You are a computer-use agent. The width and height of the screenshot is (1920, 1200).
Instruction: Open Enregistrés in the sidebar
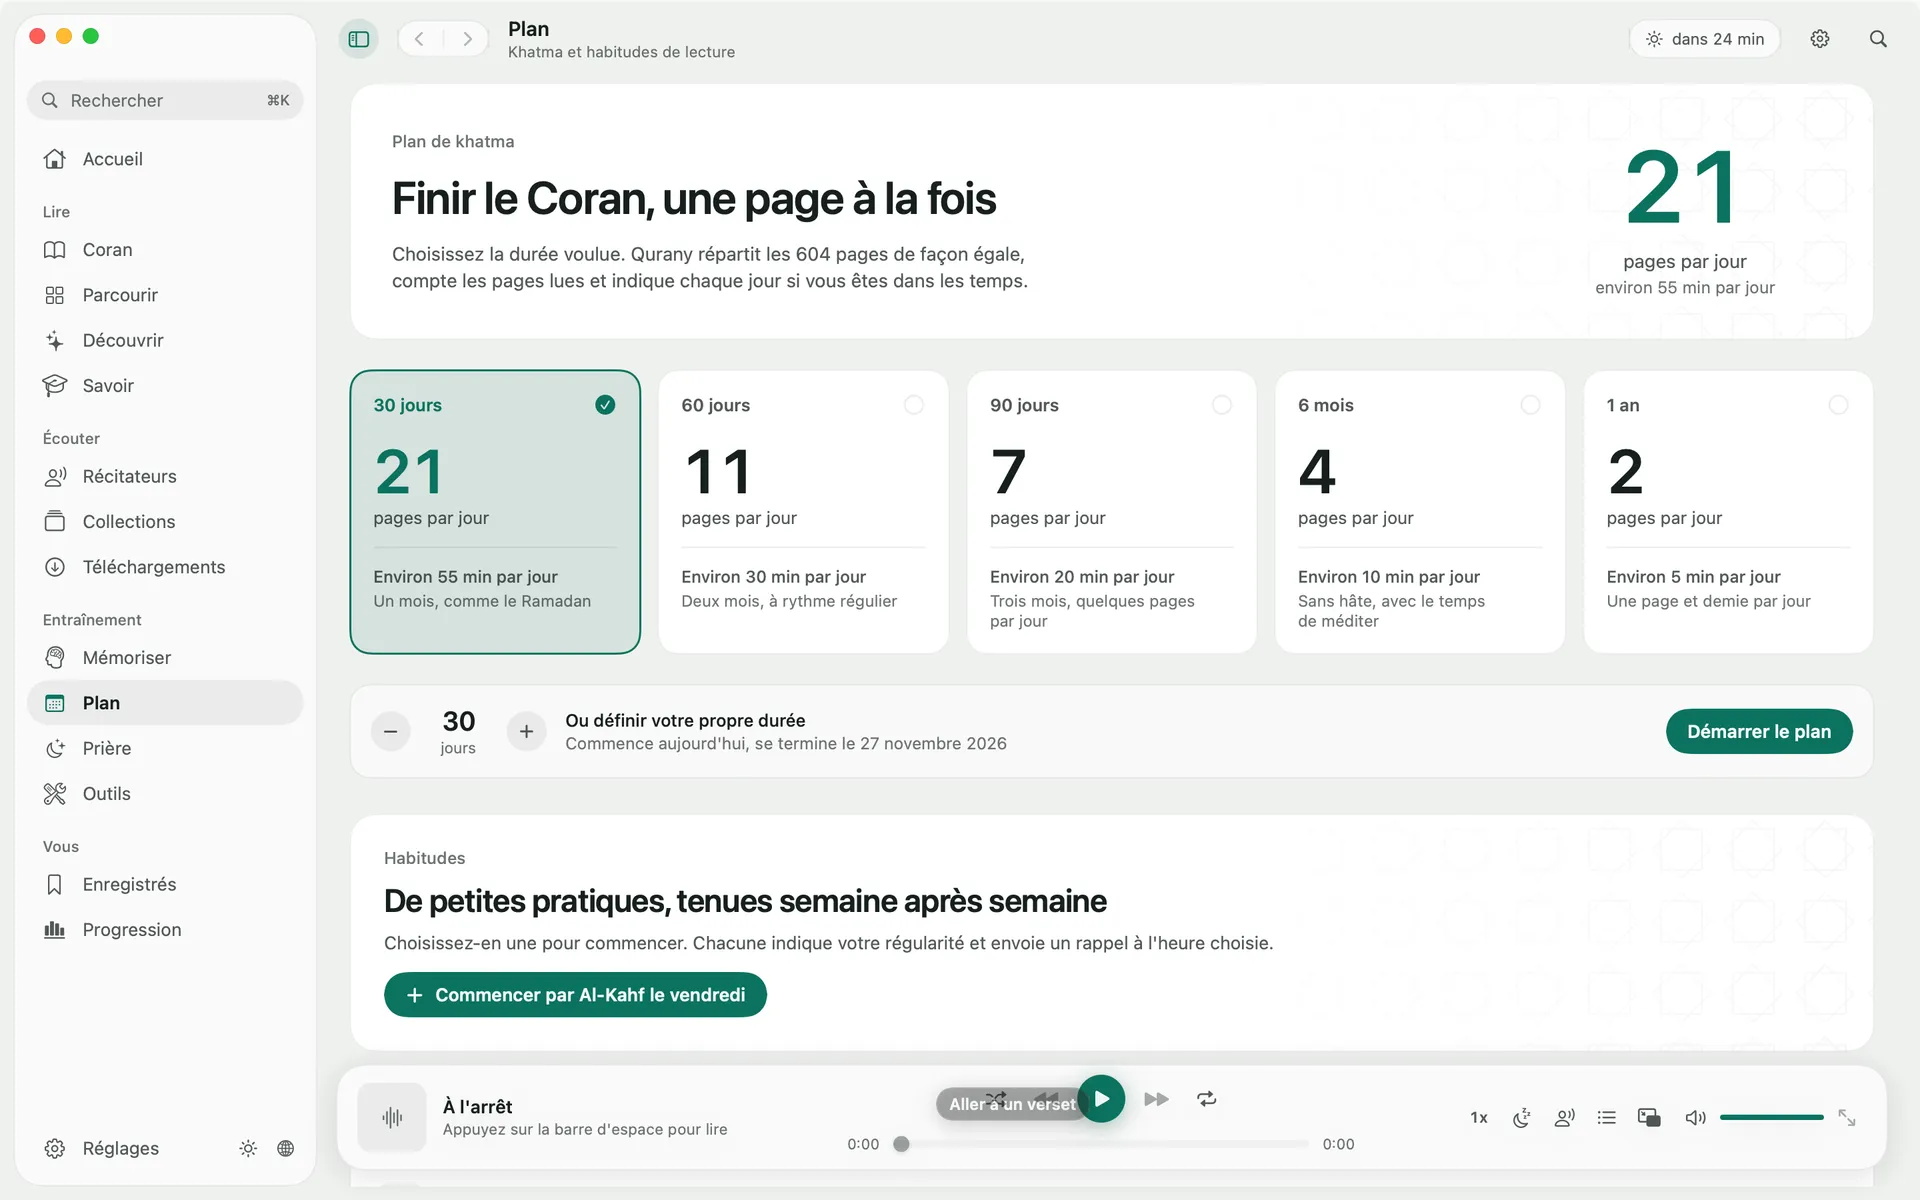coord(165,884)
